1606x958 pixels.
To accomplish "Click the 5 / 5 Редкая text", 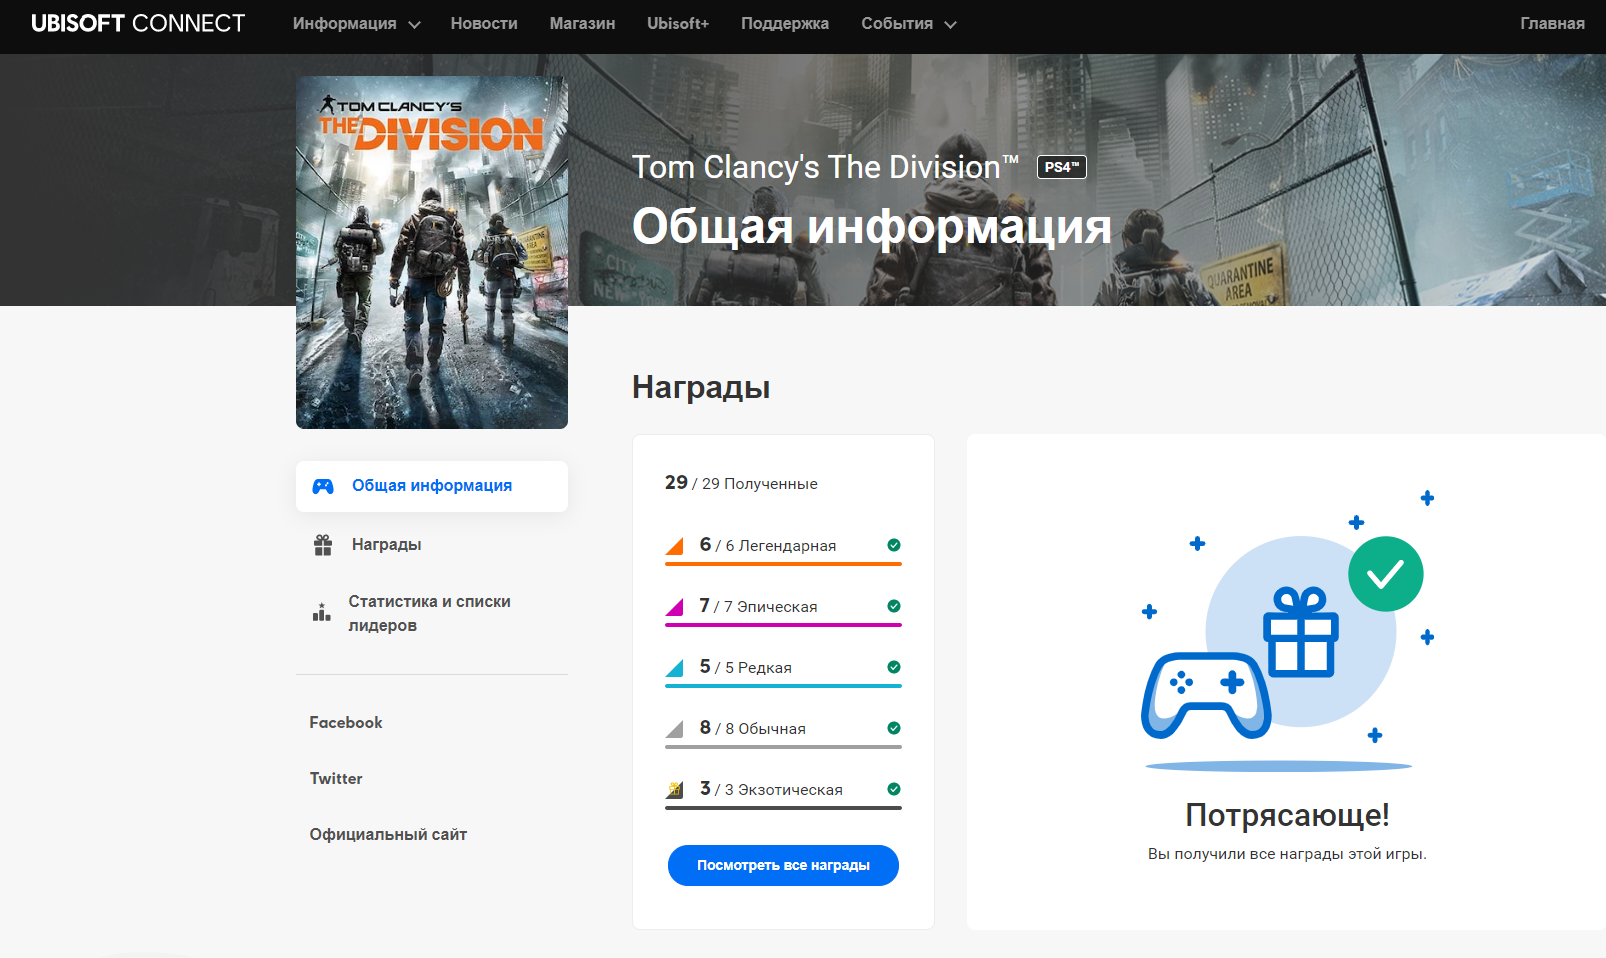I will (x=746, y=667).
